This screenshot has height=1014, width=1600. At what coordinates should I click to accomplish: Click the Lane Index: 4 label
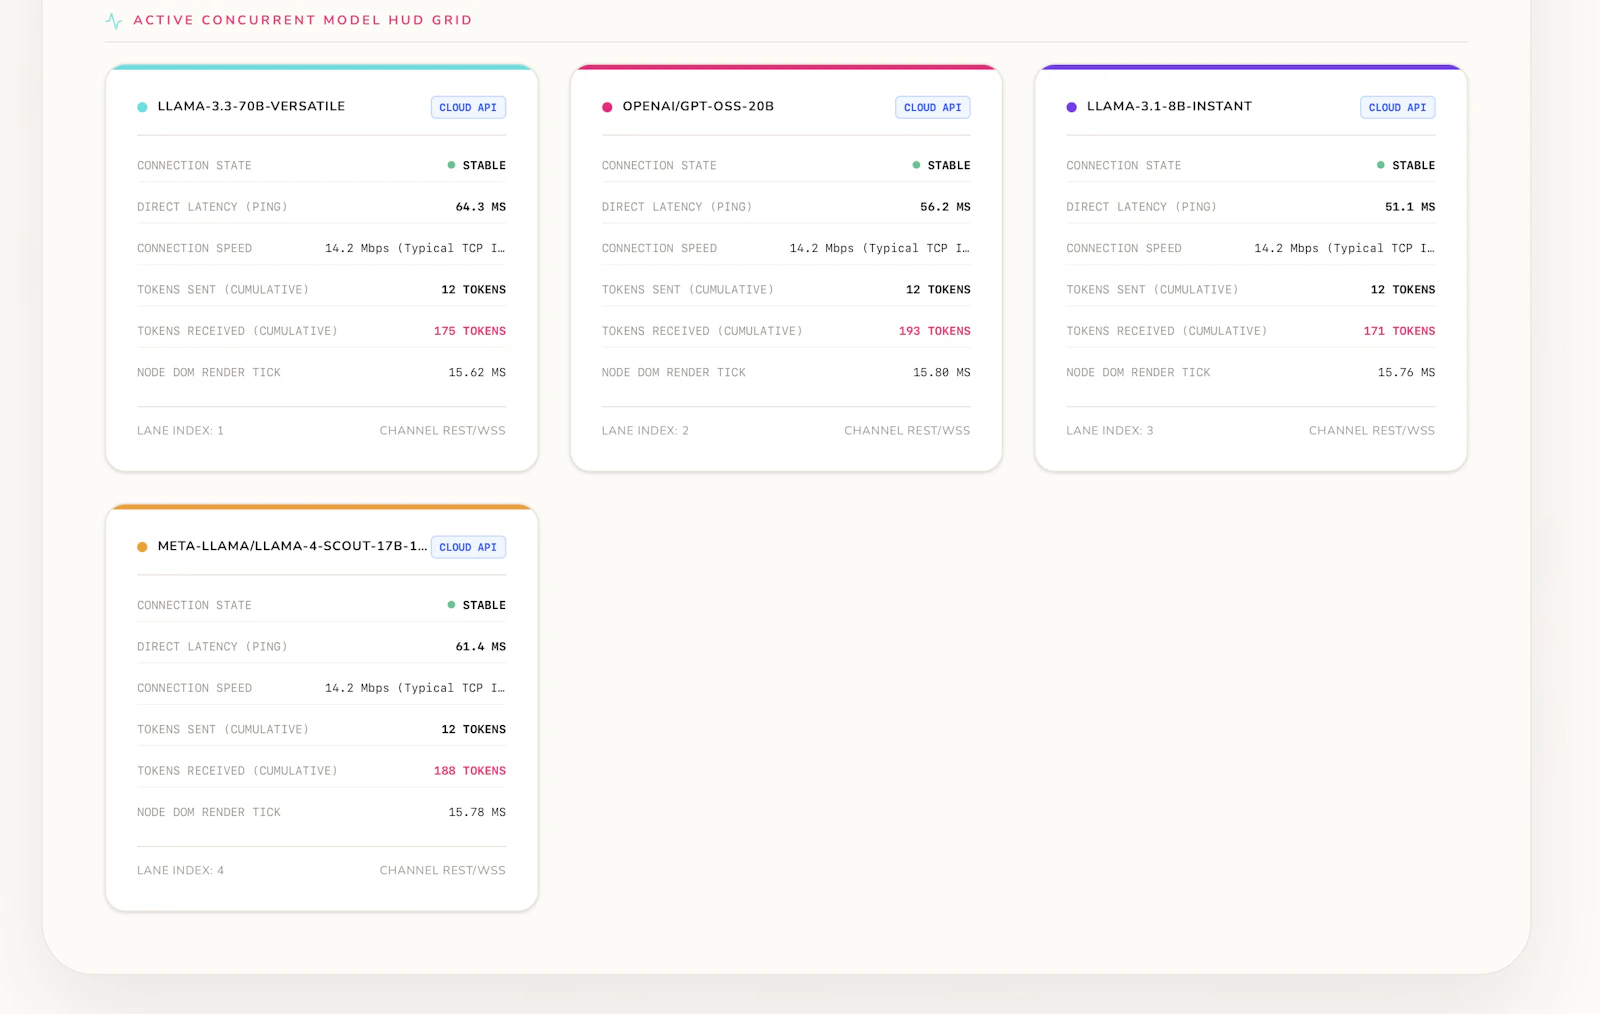point(180,871)
